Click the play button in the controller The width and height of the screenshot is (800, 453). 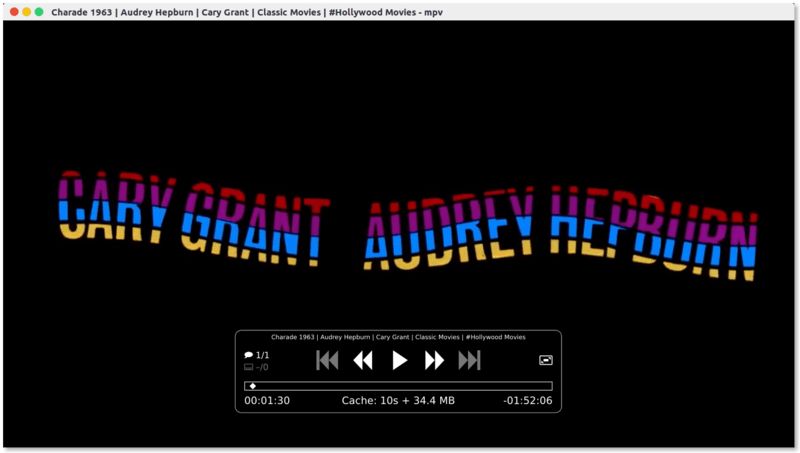(x=399, y=361)
